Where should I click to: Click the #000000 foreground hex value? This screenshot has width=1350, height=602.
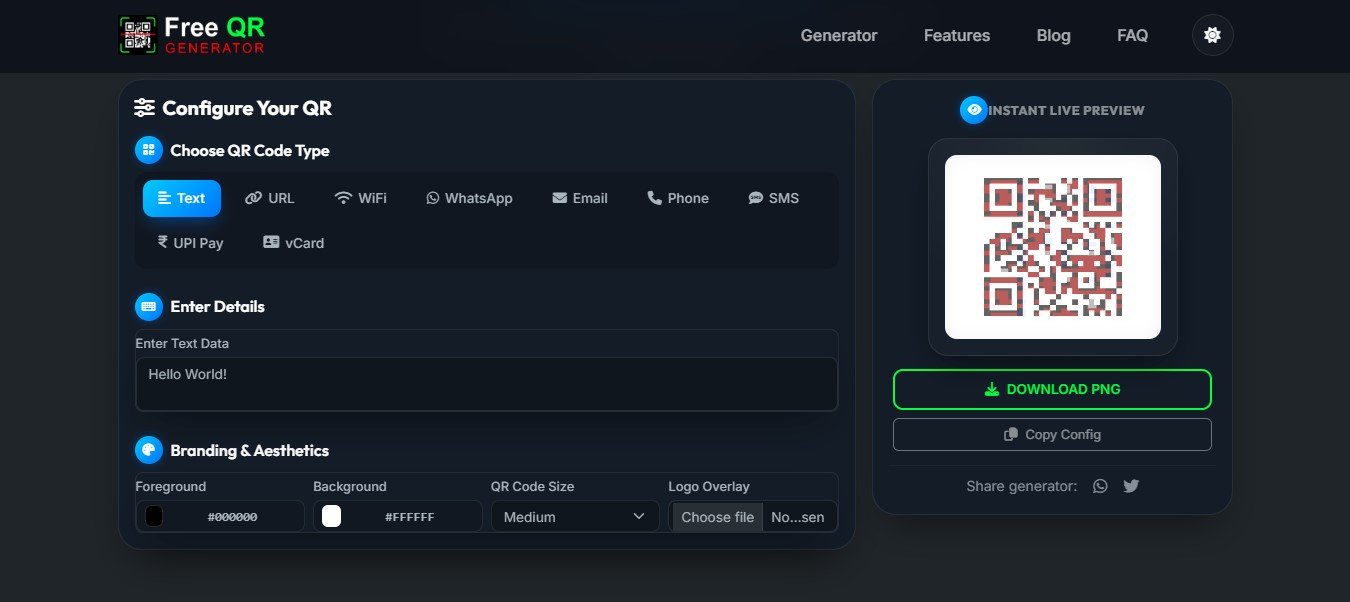pyautogui.click(x=233, y=517)
